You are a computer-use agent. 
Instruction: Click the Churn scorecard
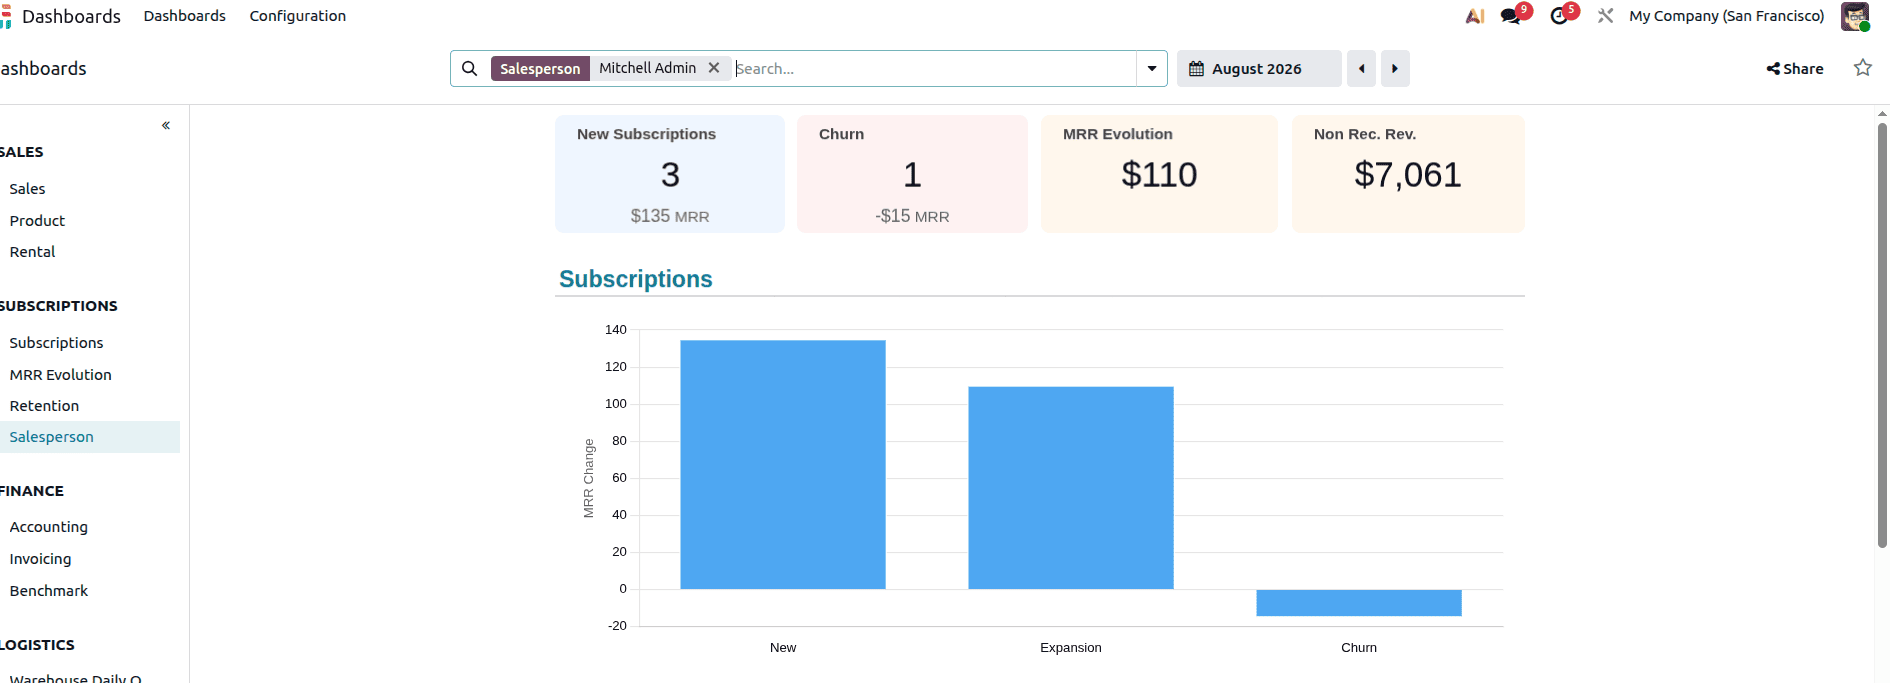pos(912,174)
